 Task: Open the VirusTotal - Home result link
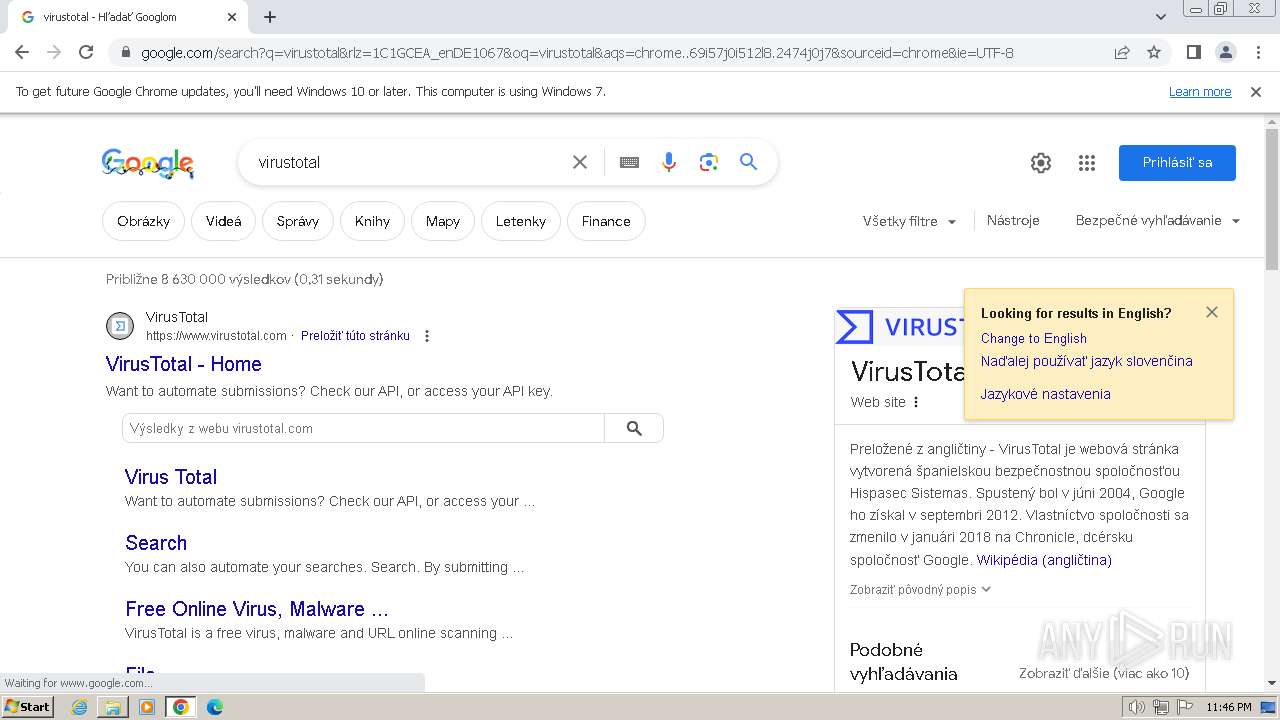(184, 364)
